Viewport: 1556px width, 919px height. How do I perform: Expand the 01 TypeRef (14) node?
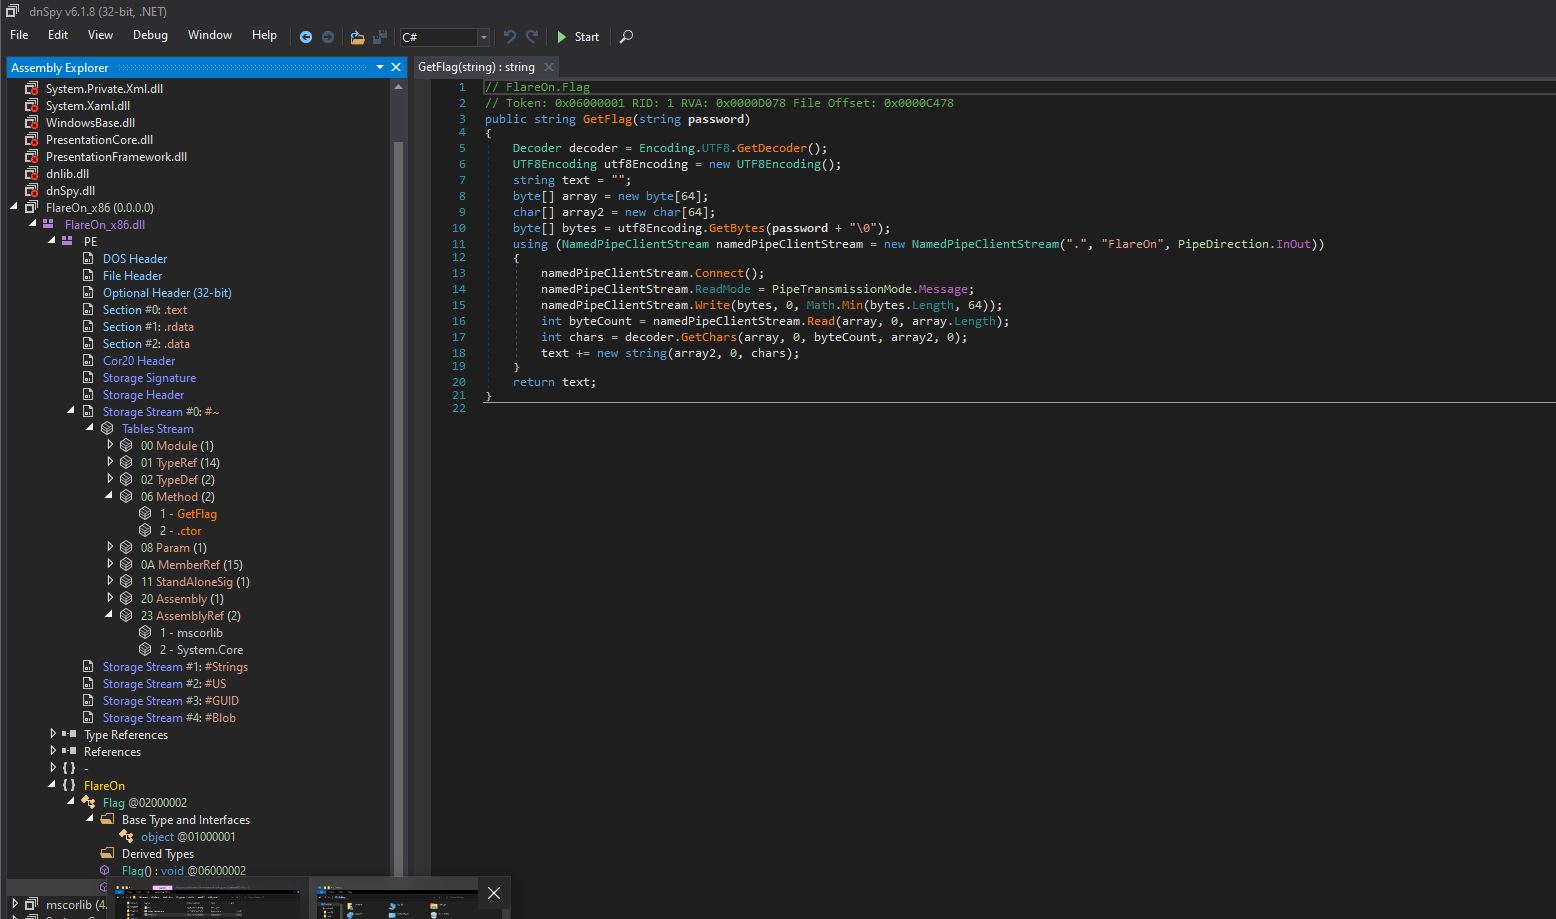pos(109,462)
